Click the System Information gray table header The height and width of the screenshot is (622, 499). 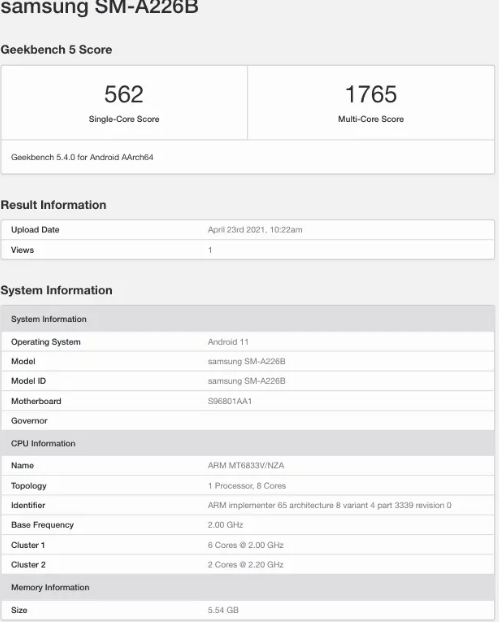[248, 319]
